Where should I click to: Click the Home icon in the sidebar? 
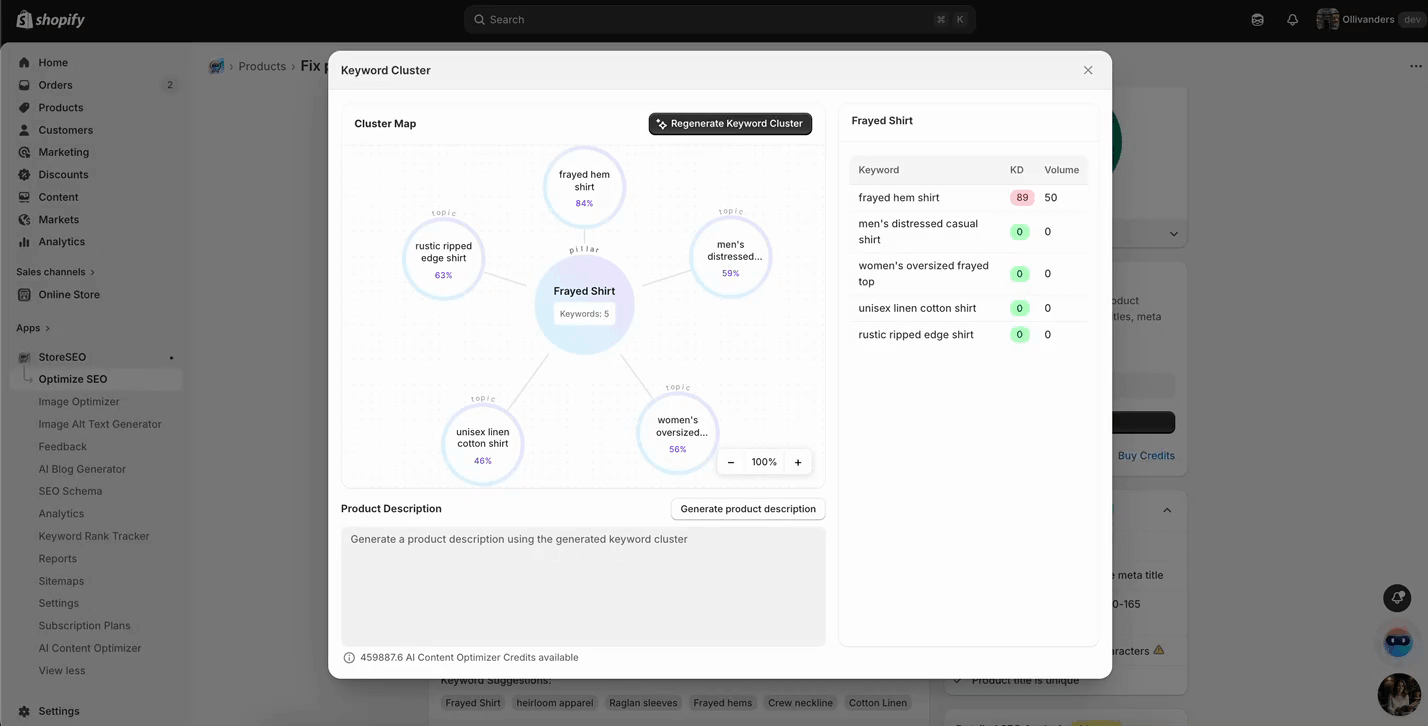coord(24,62)
